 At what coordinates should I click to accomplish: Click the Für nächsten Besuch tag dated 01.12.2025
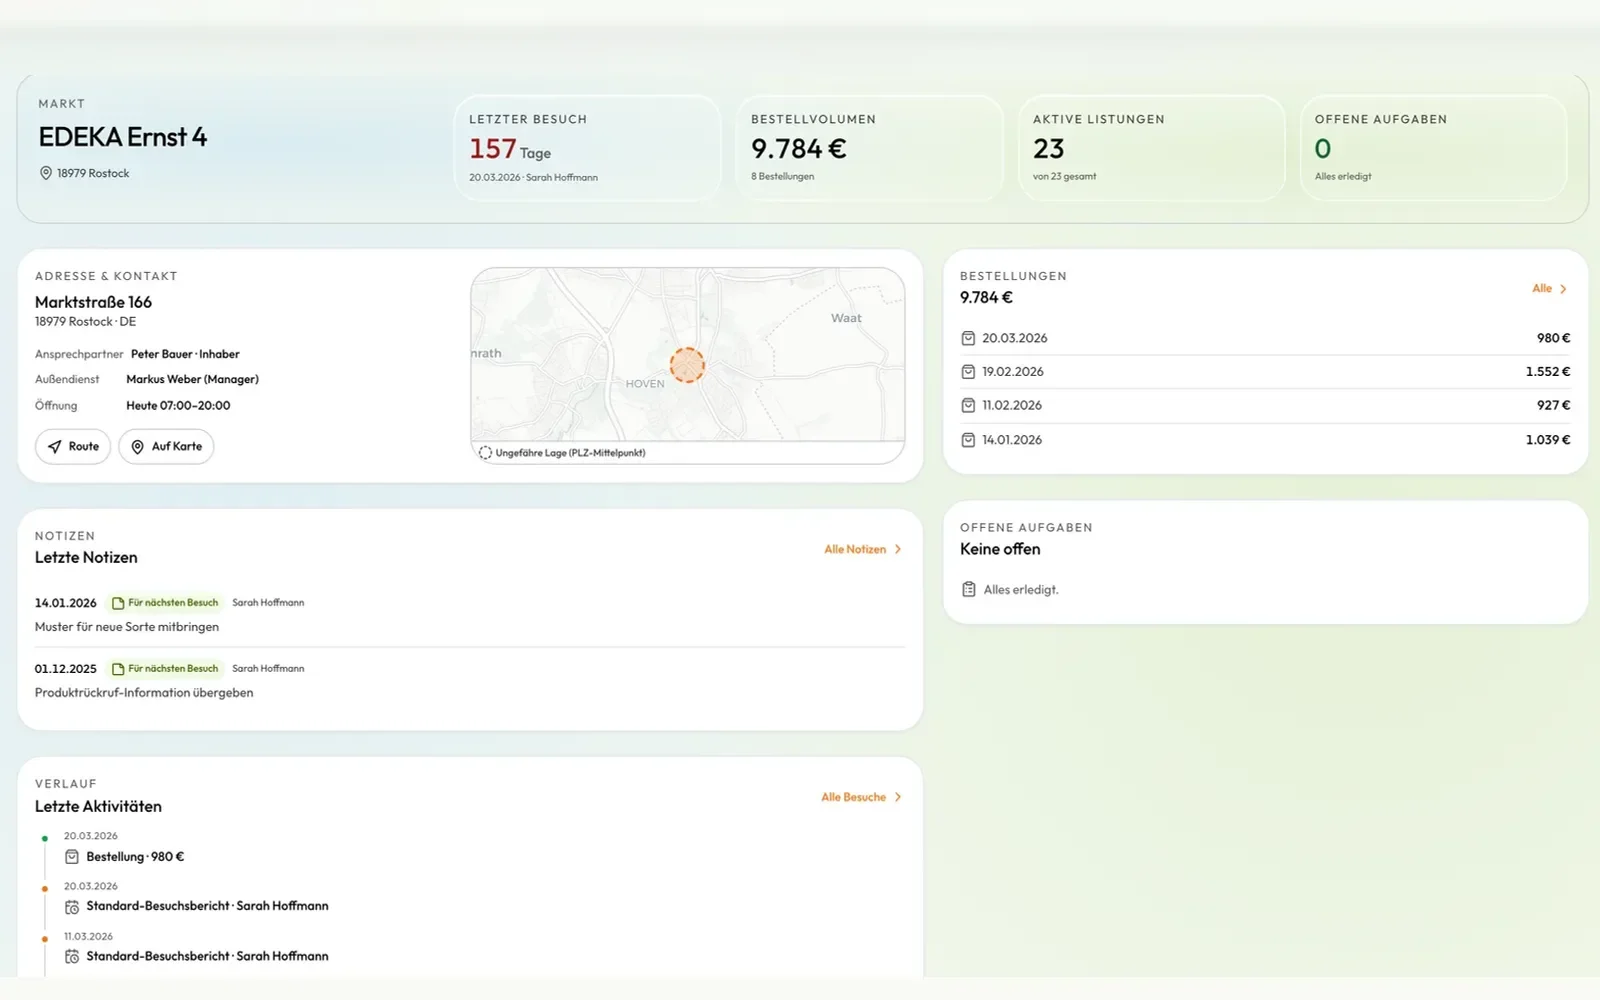pyautogui.click(x=165, y=669)
